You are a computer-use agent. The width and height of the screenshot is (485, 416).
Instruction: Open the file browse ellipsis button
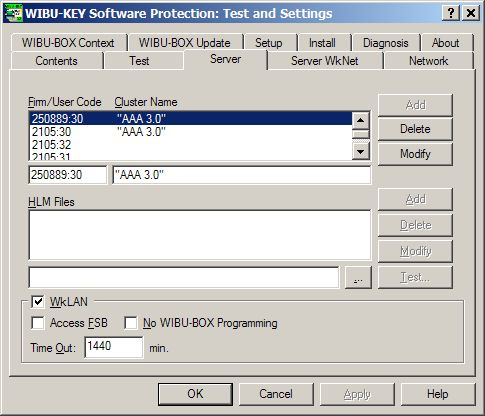358,277
